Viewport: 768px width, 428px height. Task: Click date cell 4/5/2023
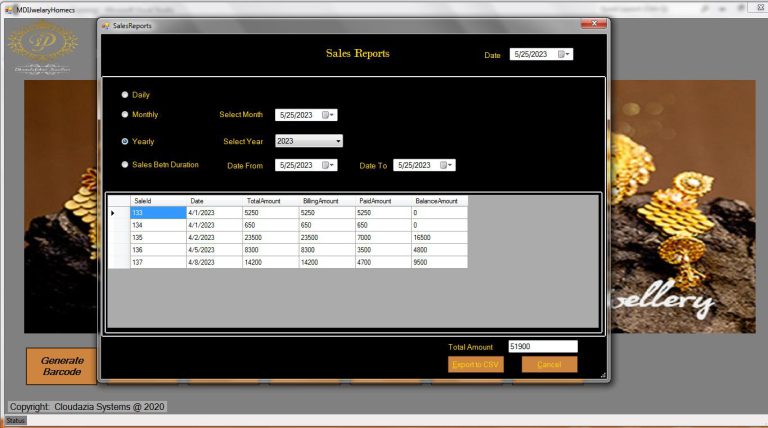(x=214, y=250)
